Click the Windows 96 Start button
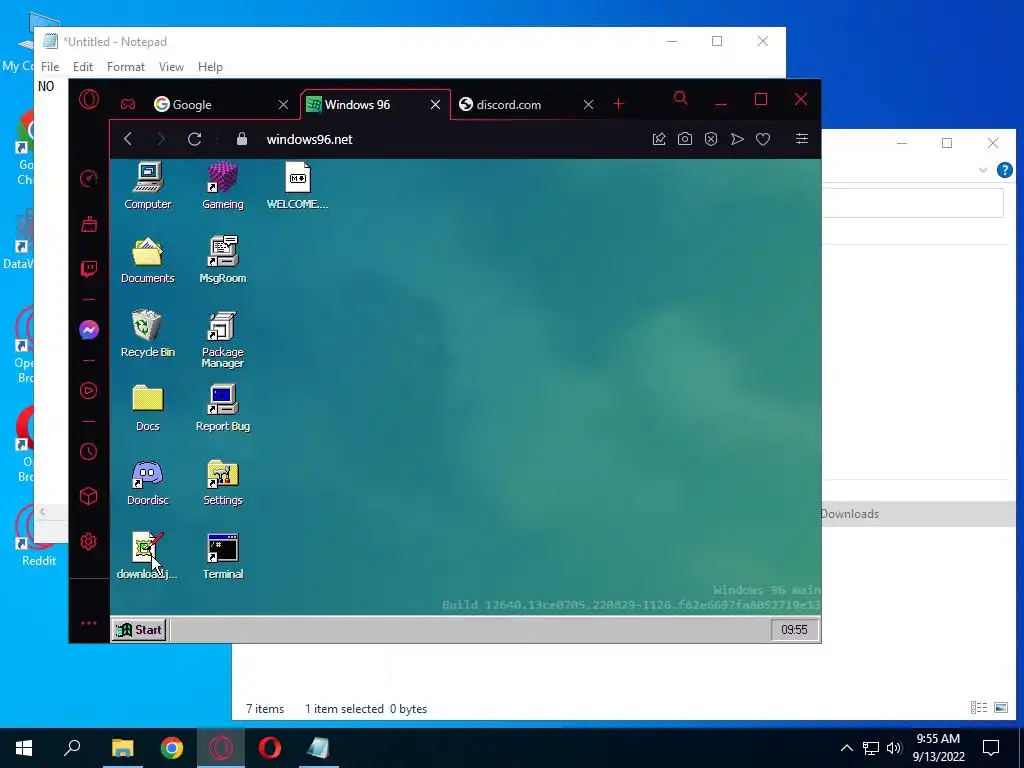Screen dimensions: 1024x768 tap(139, 630)
